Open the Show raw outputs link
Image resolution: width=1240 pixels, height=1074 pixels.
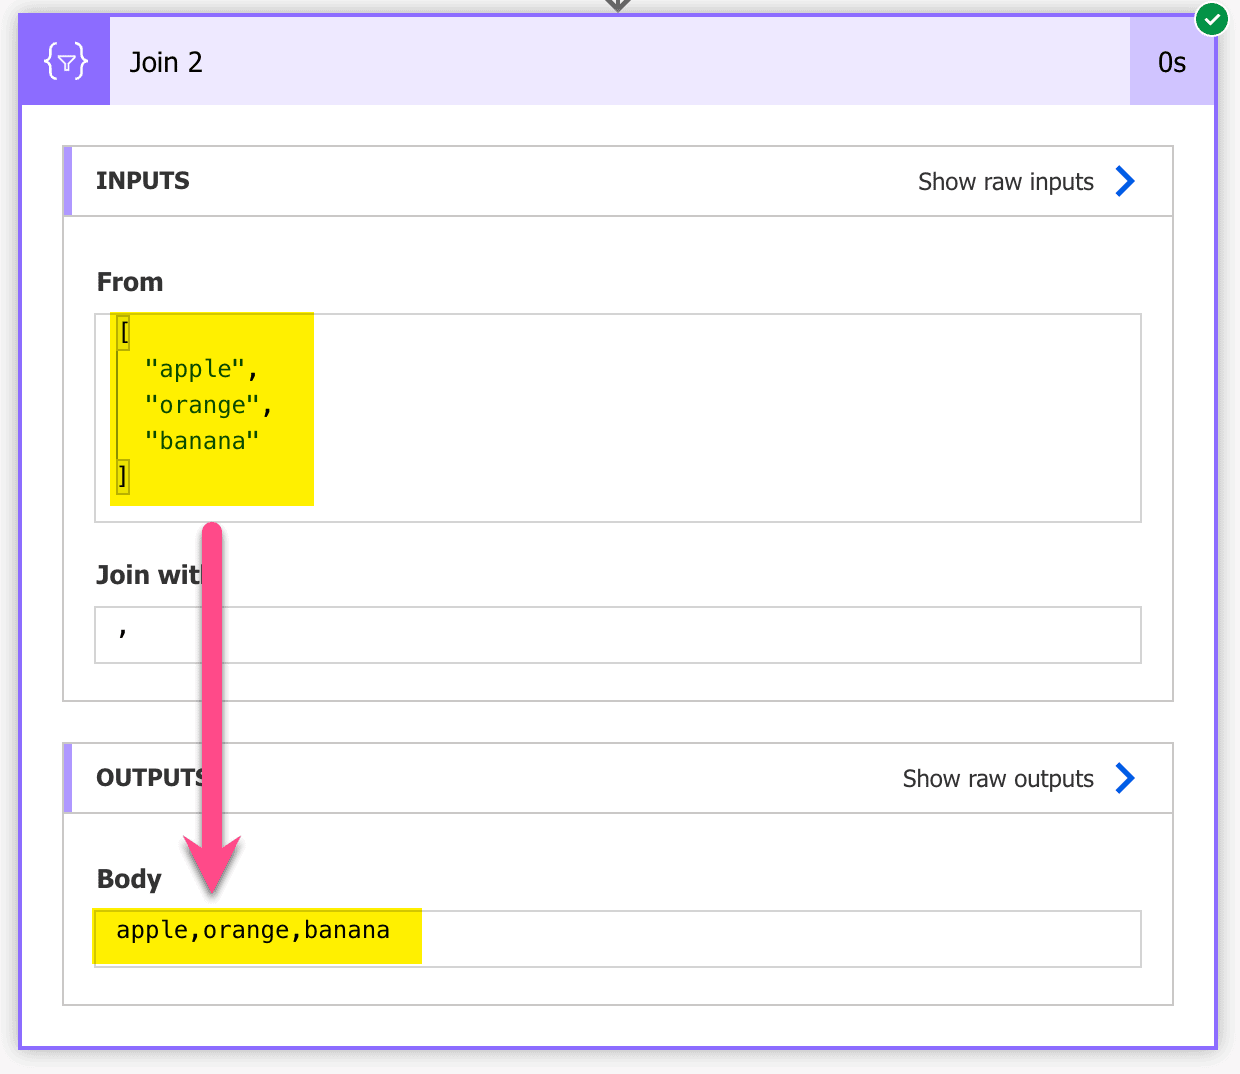coord(997,778)
